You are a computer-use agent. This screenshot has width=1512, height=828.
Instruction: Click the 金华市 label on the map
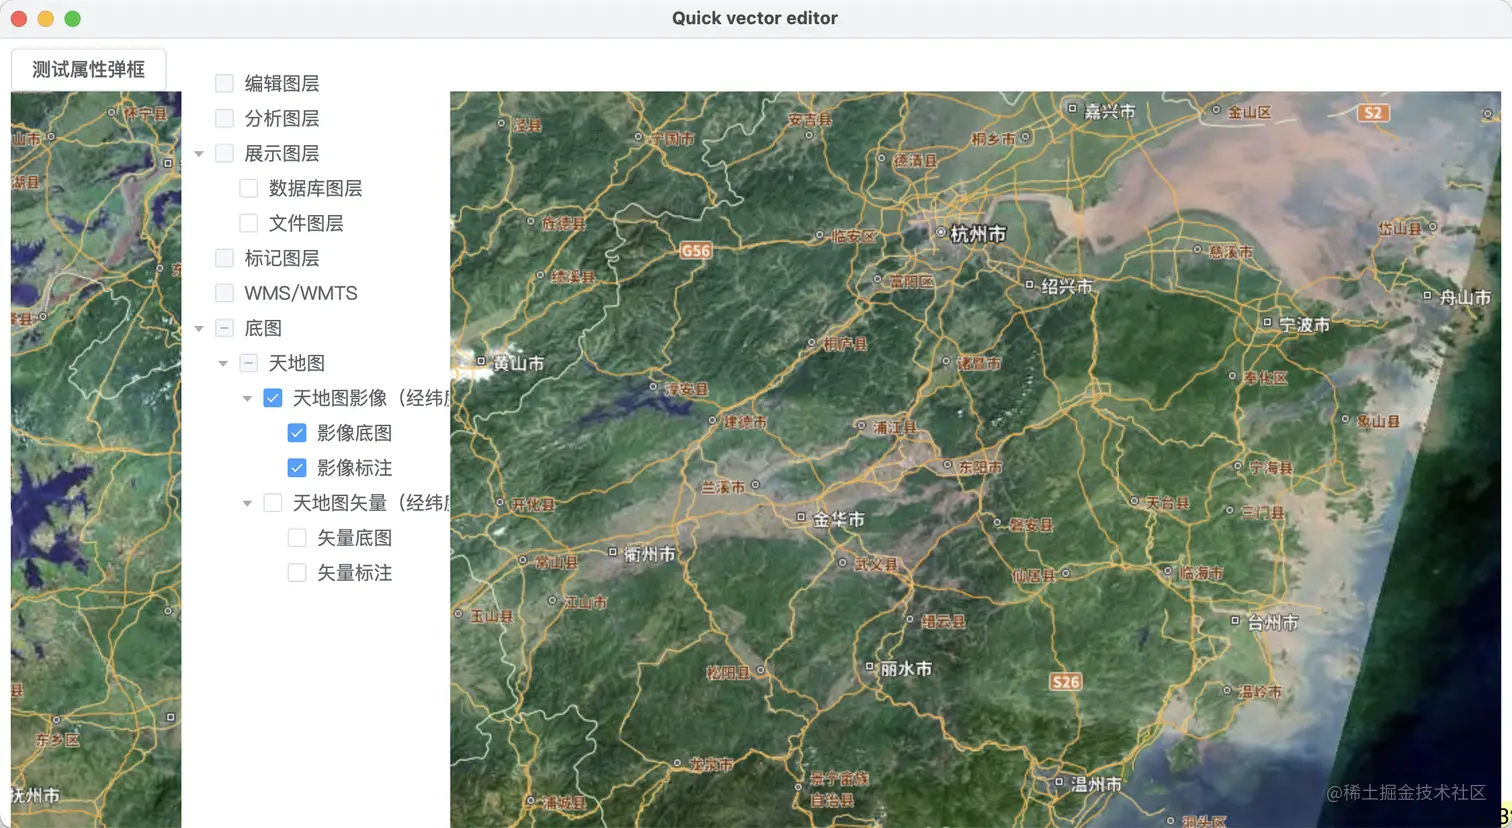[838, 519]
